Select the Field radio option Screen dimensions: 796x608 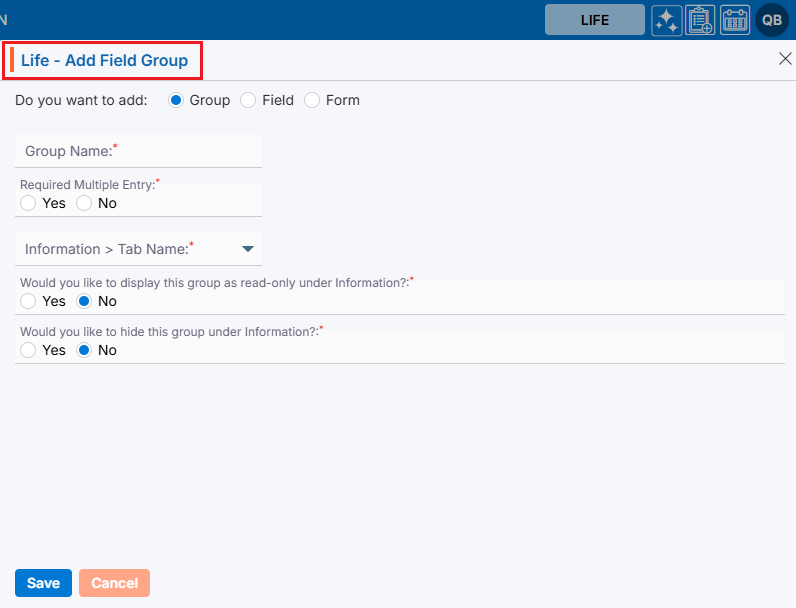[249, 100]
